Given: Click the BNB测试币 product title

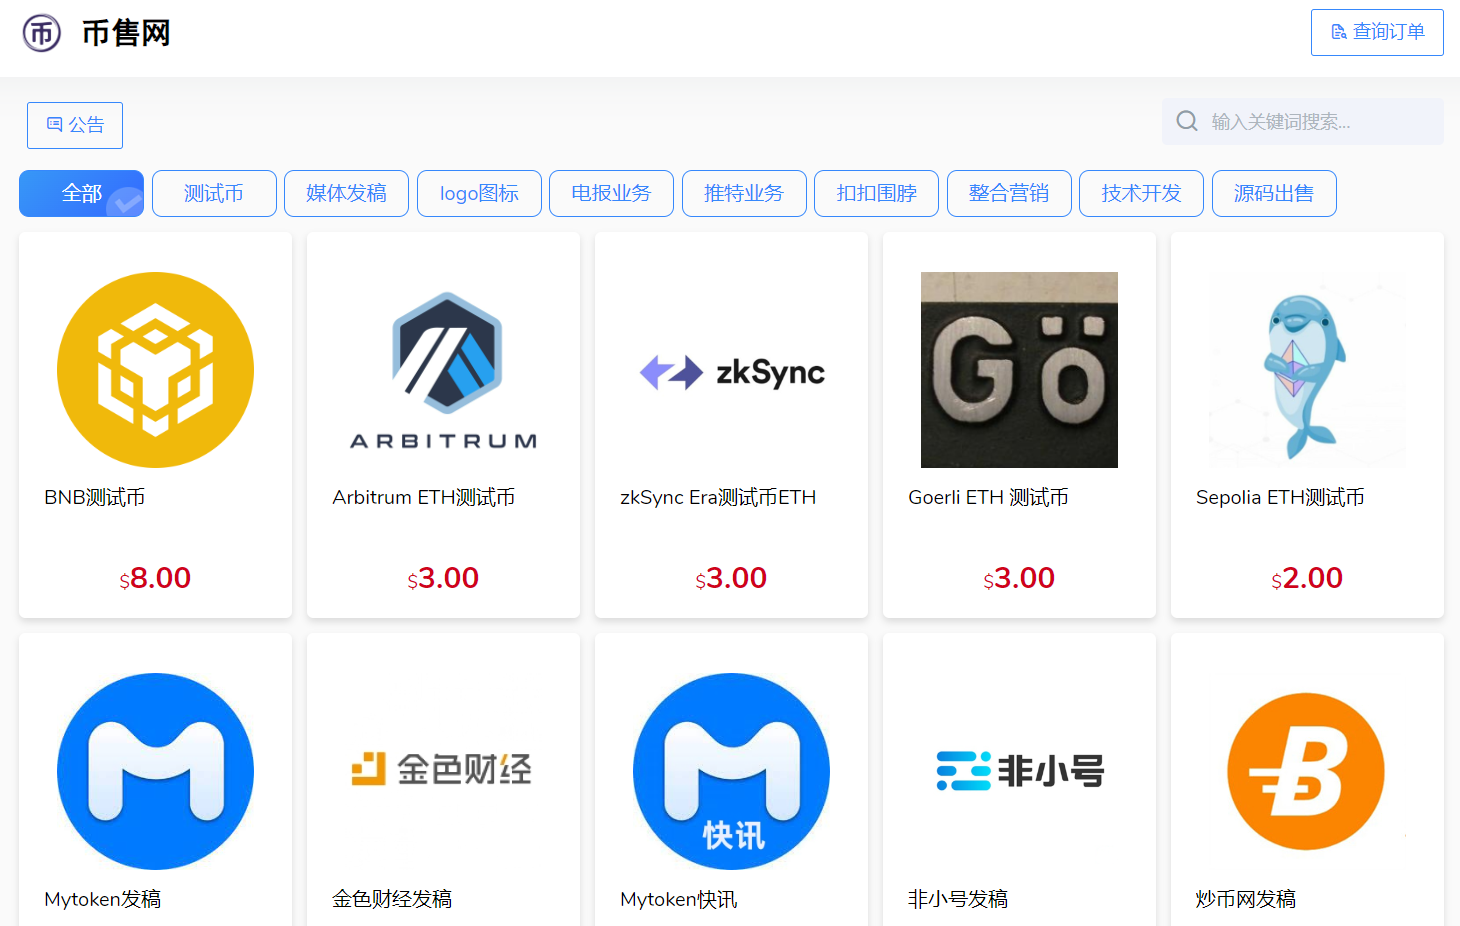Looking at the screenshot, I should tap(95, 497).
